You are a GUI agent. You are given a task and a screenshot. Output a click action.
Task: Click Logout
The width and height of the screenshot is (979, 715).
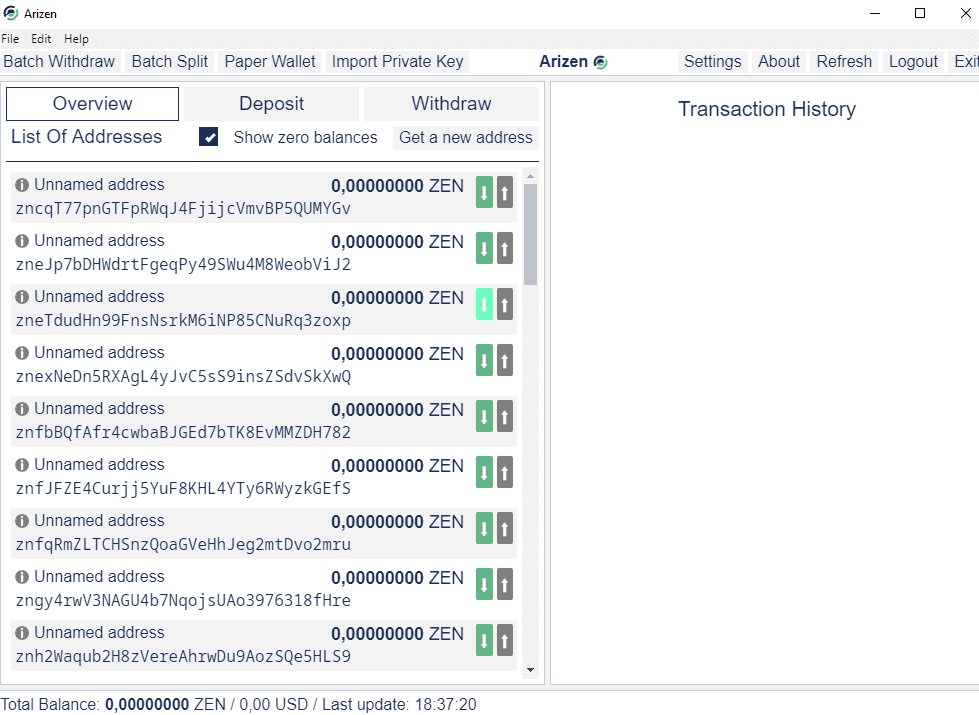[x=913, y=62]
